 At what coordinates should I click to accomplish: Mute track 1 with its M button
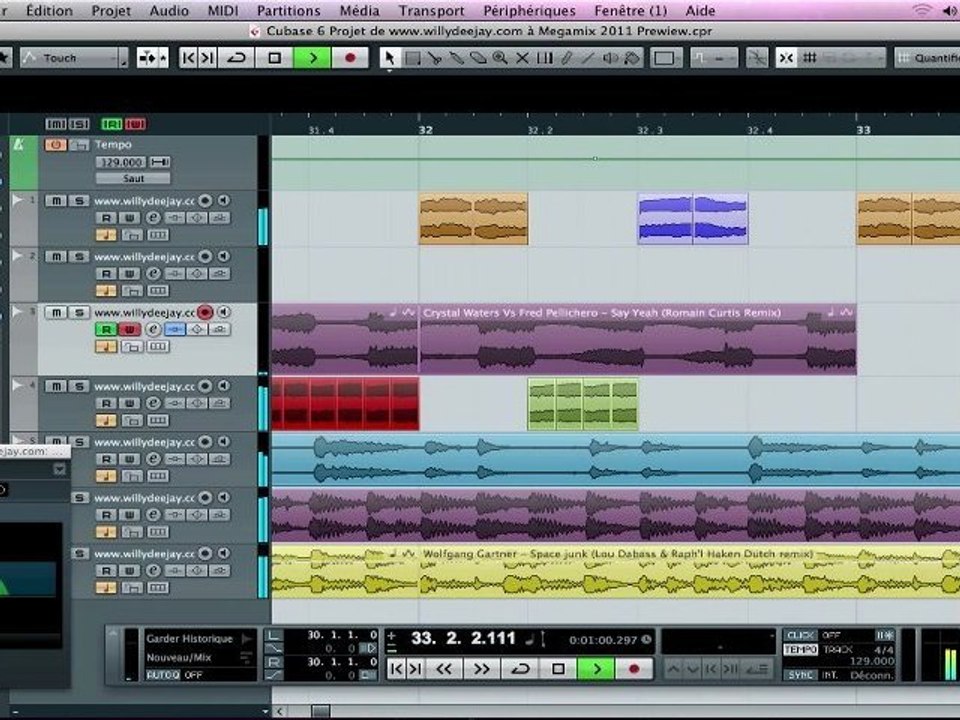click(x=56, y=201)
